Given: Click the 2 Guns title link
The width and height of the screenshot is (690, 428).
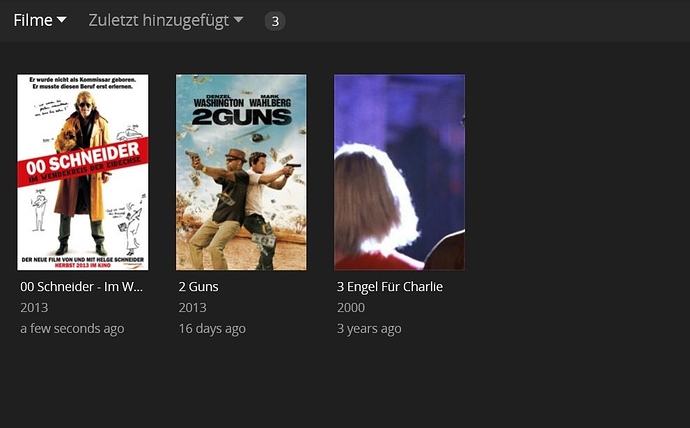Looking at the screenshot, I should [198, 287].
